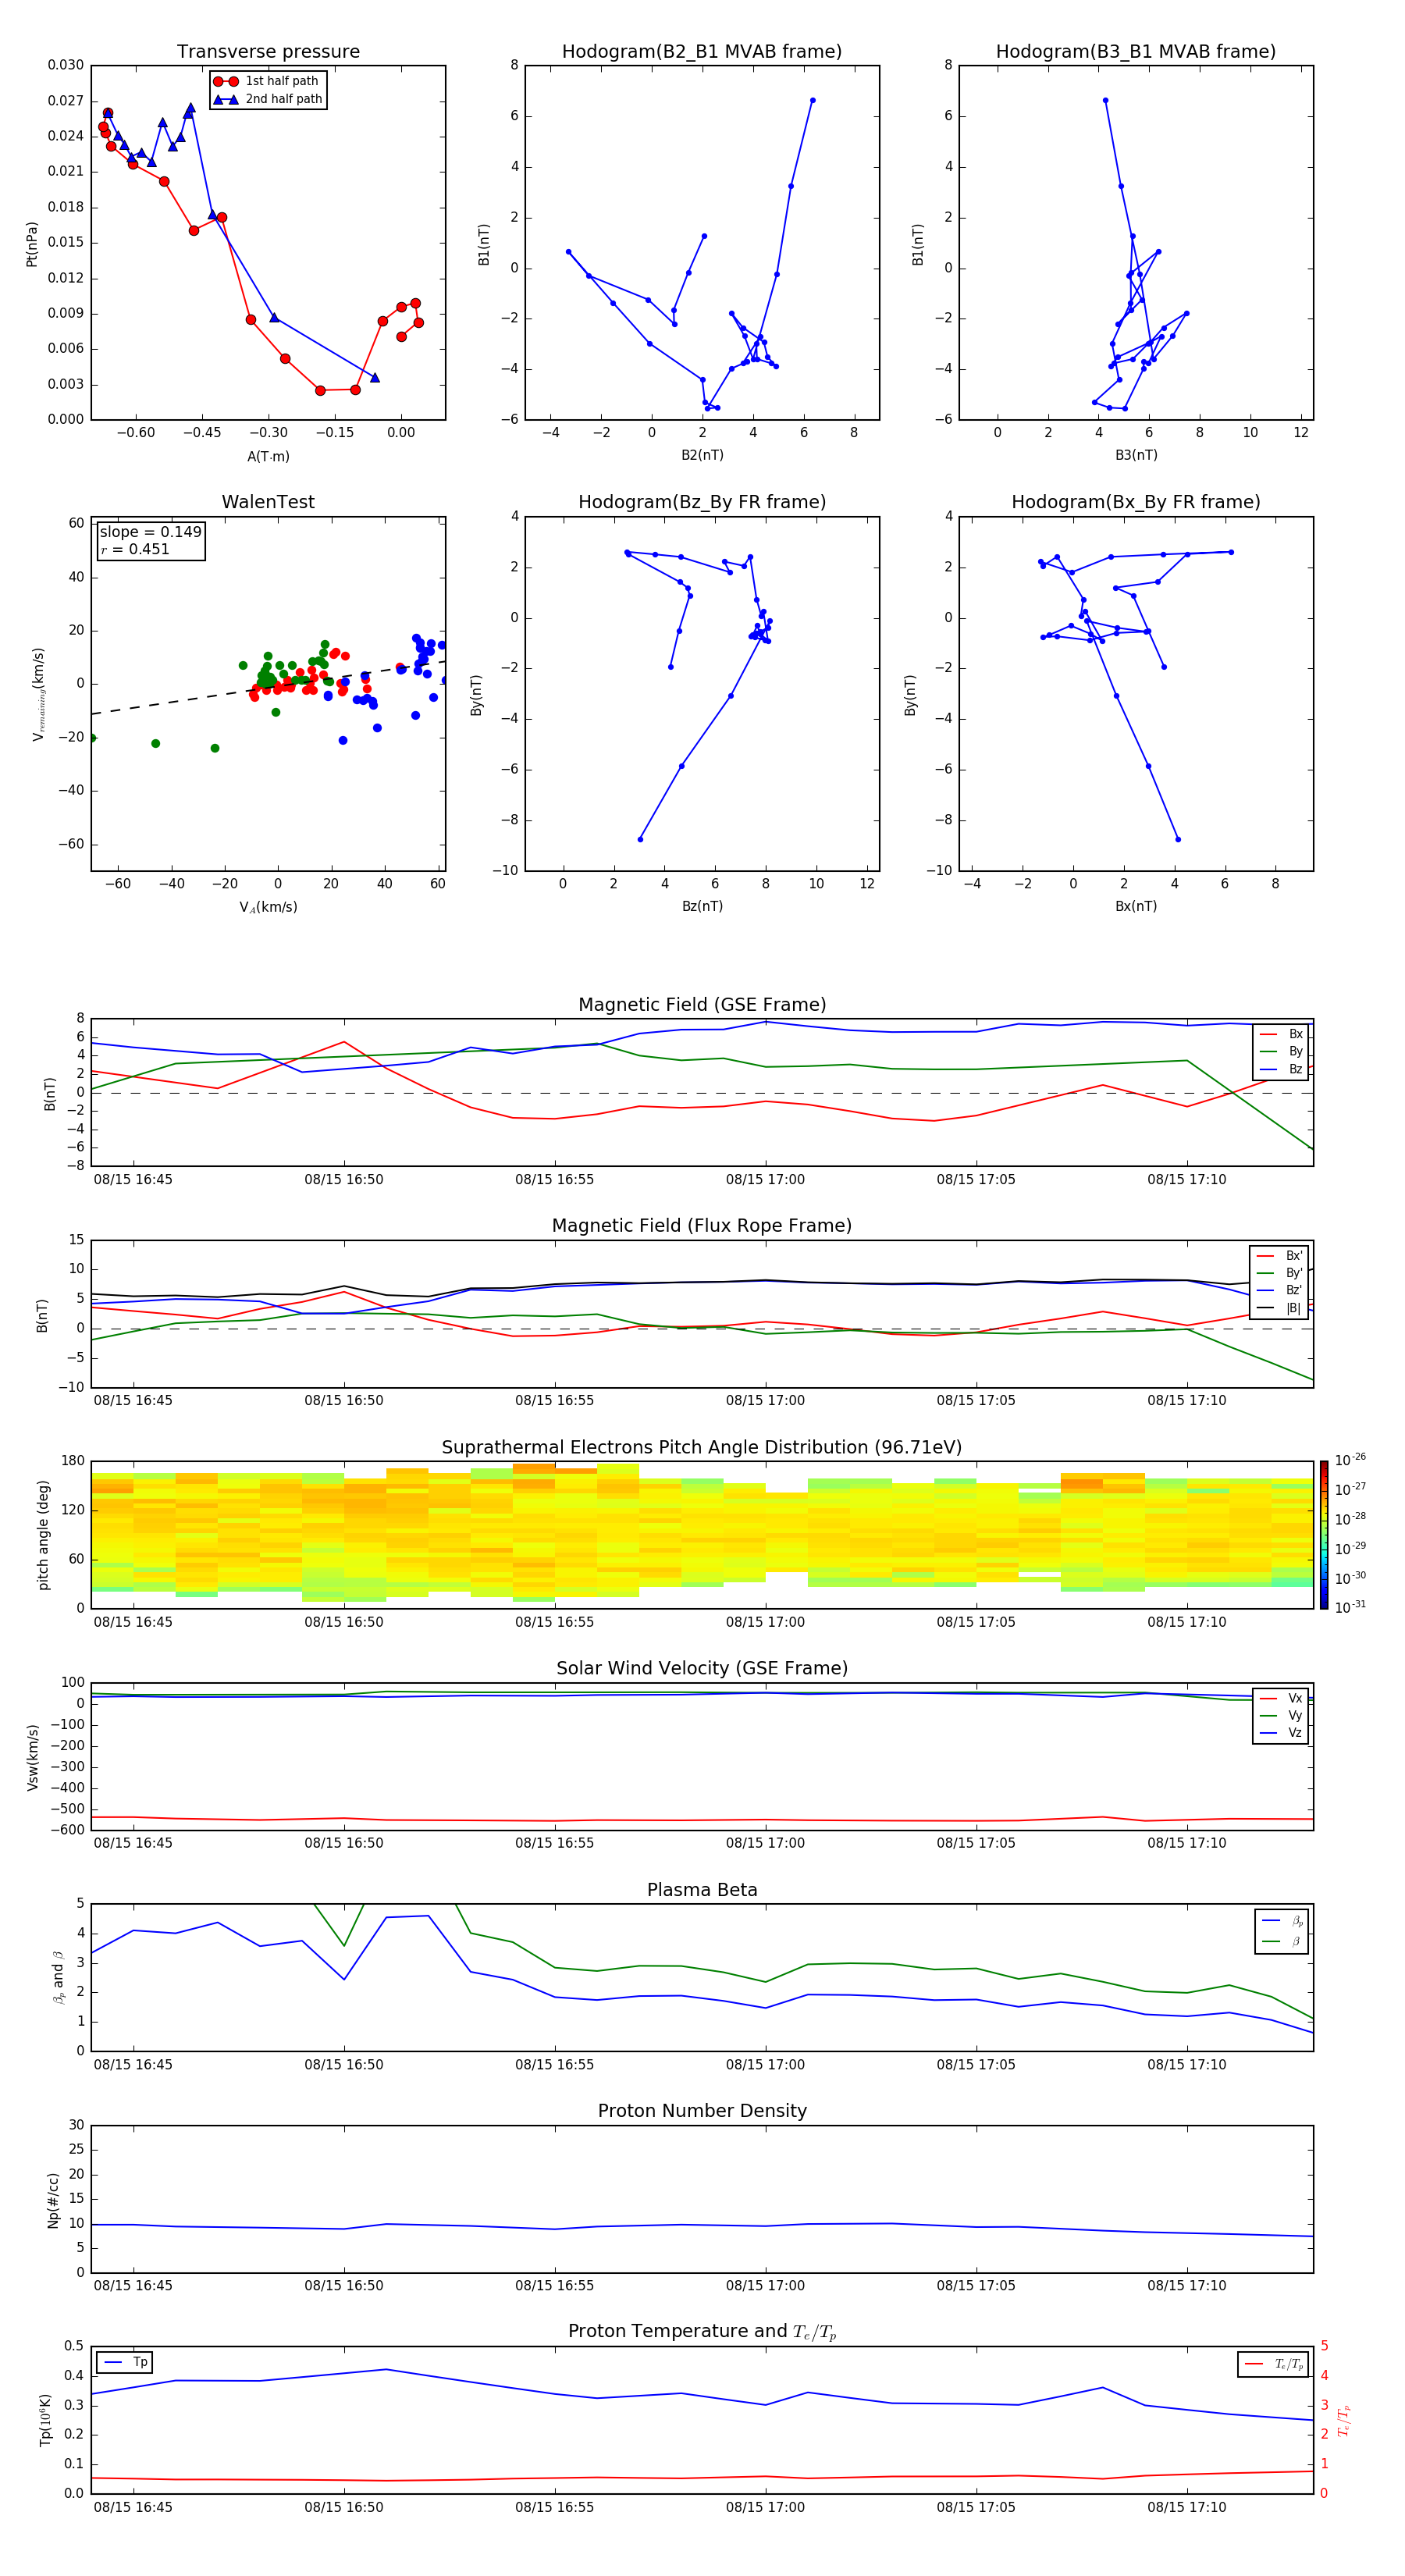Select "Vy" entry in solar wind legend
This screenshot has height=2576, width=1405.
pos(1281,1715)
